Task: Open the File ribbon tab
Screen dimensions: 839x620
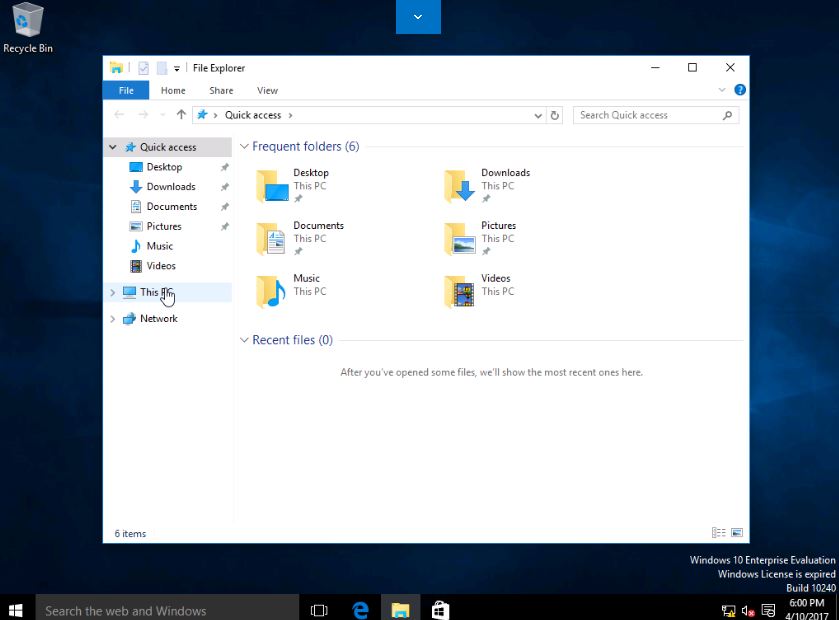Action: coord(126,90)
